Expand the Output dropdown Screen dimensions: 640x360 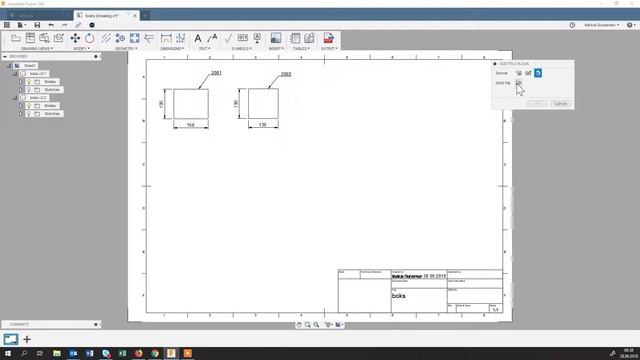pyautogui.click(x=329, y=49)
